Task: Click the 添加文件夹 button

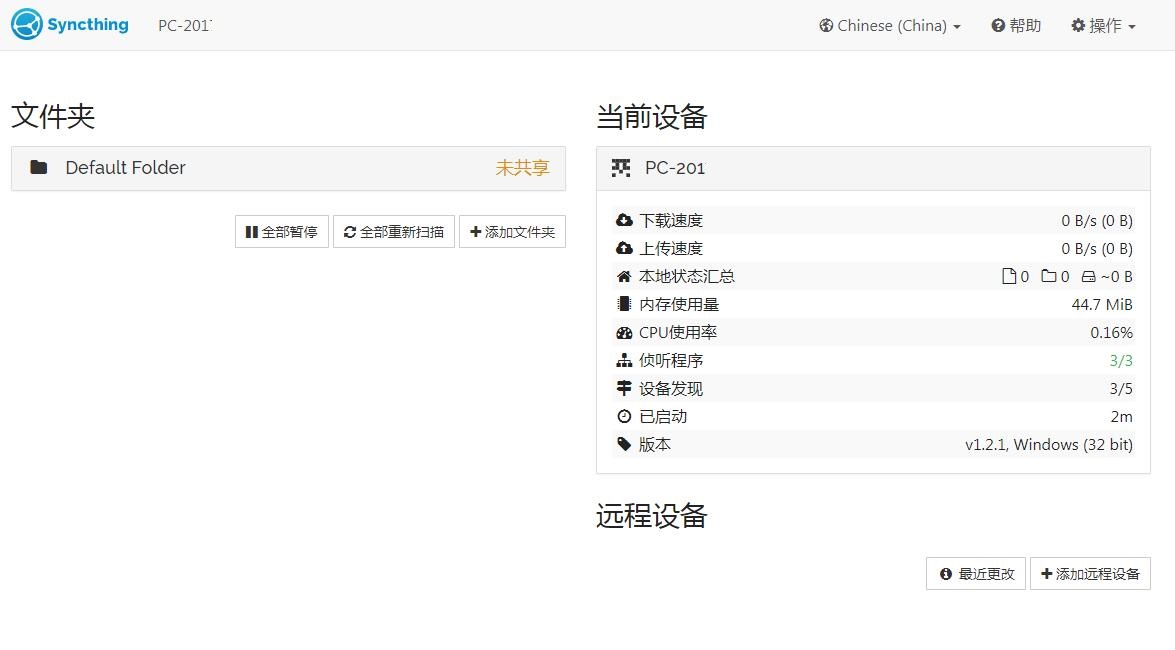Action: (x=513, y=232)
